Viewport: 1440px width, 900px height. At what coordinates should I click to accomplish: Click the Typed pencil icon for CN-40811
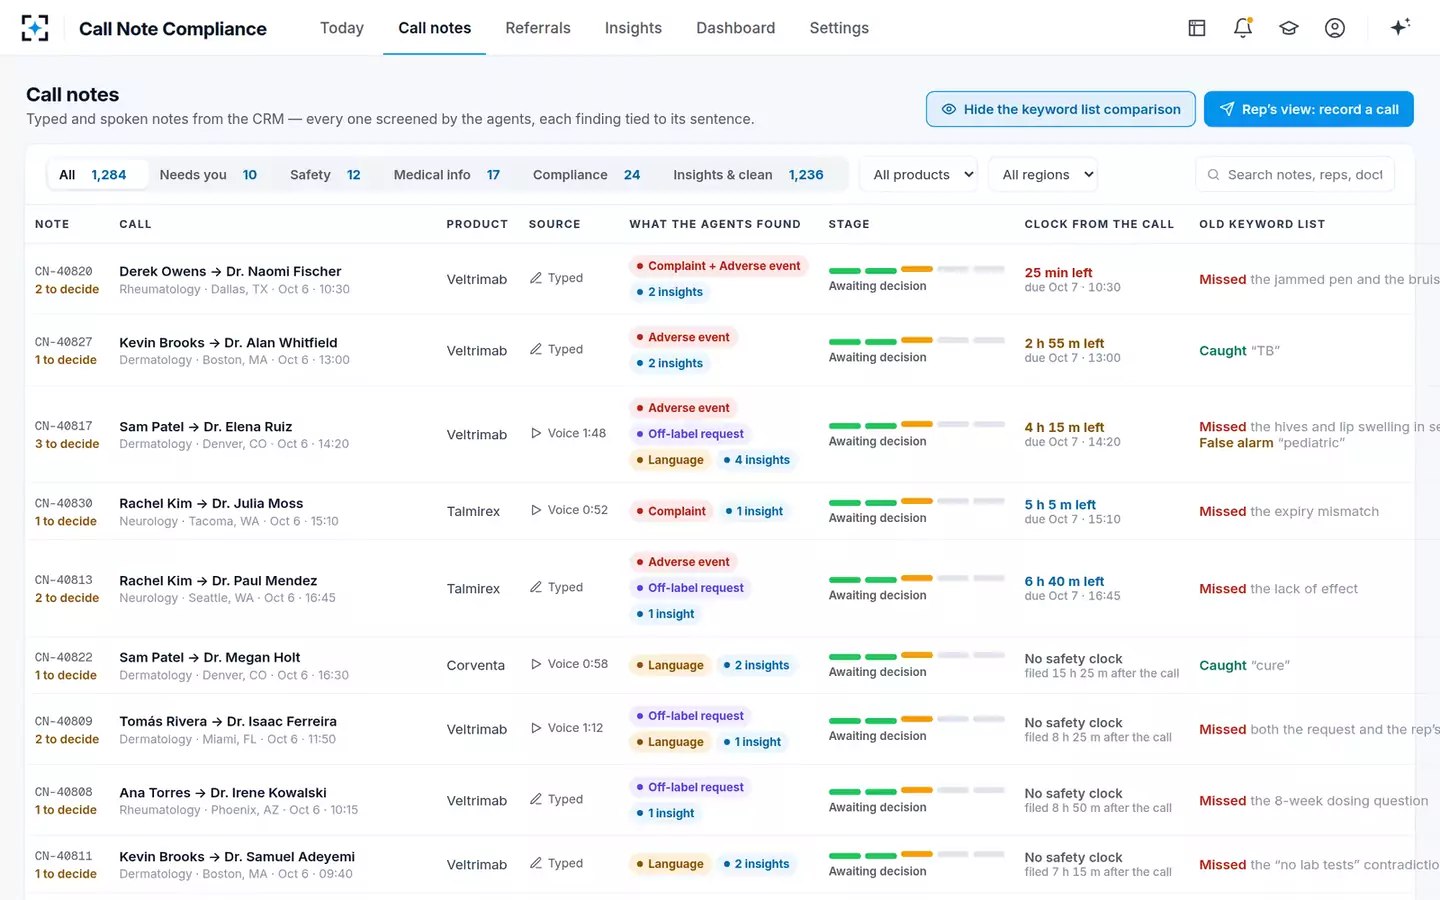536,863
